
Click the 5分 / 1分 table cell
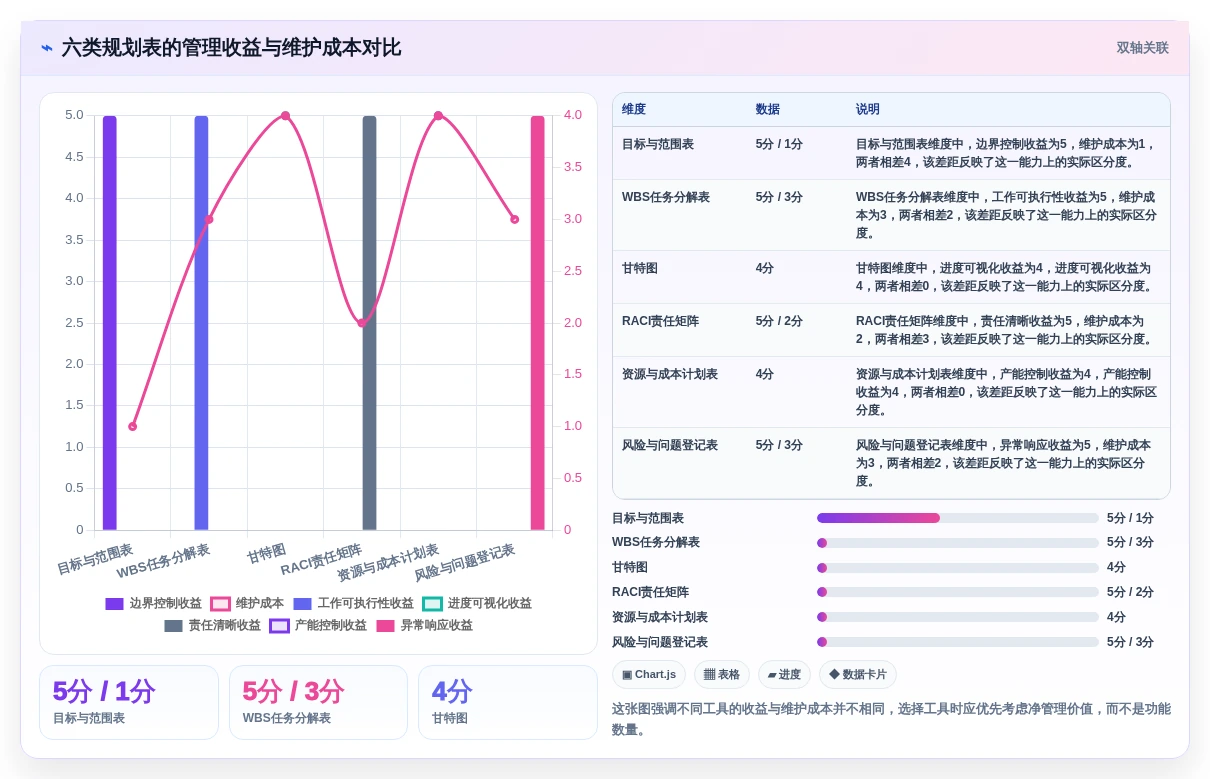click(779, 145)
